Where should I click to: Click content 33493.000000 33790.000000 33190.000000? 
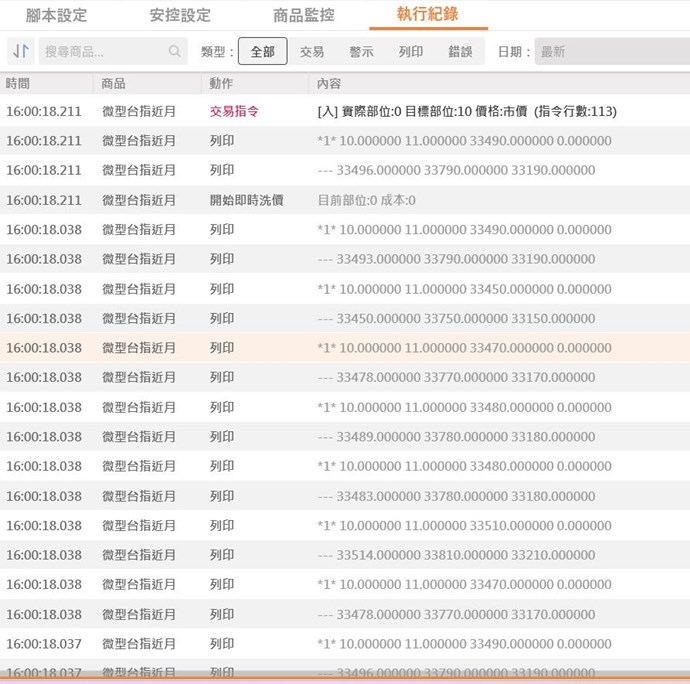[456, 259]
